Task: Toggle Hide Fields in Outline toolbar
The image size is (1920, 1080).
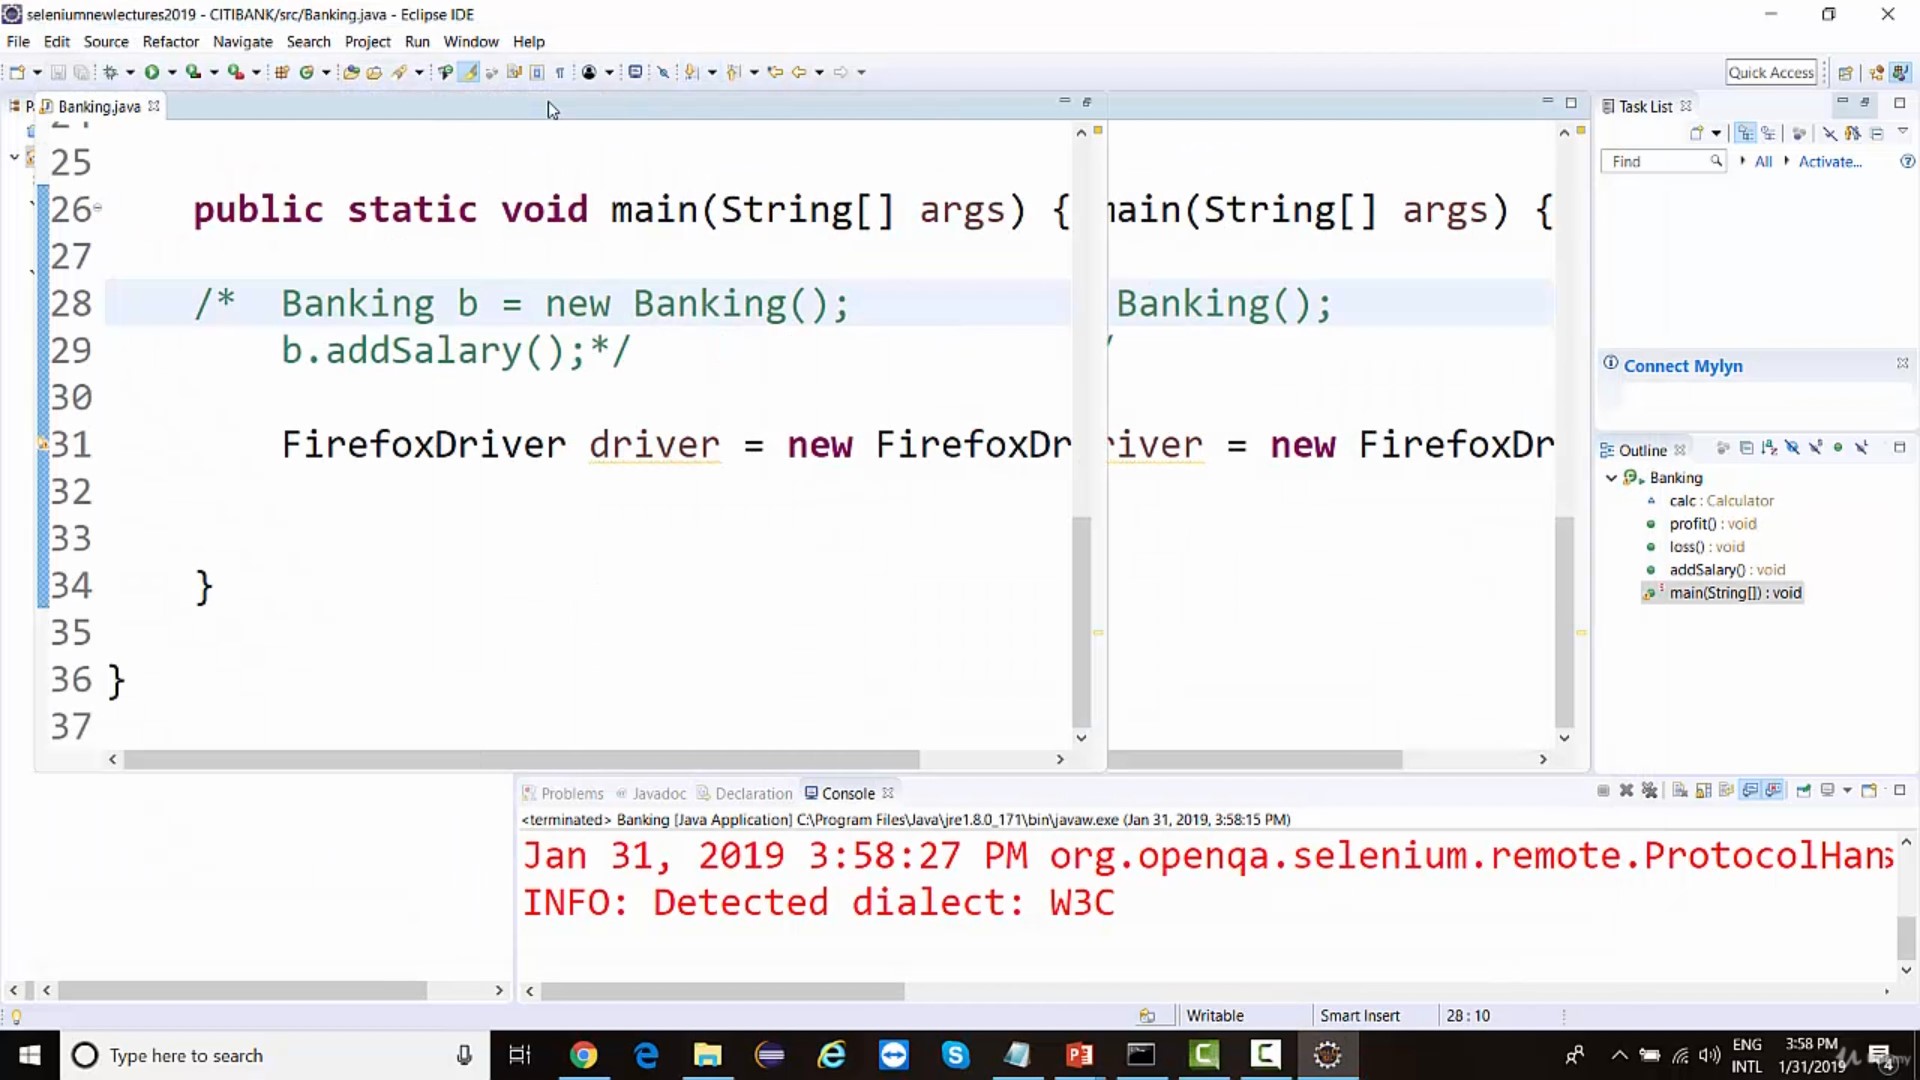Action: [1792, 448]
